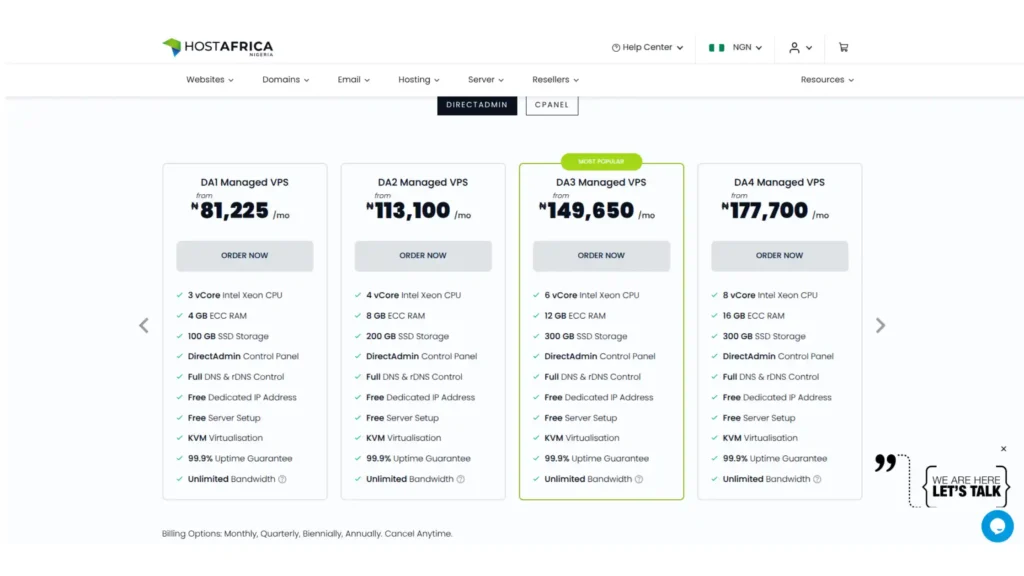Open the NGN currency dropdown
Image resolution: width=1024 pixels, height=576 pixels.
click(x=747, y=48)
